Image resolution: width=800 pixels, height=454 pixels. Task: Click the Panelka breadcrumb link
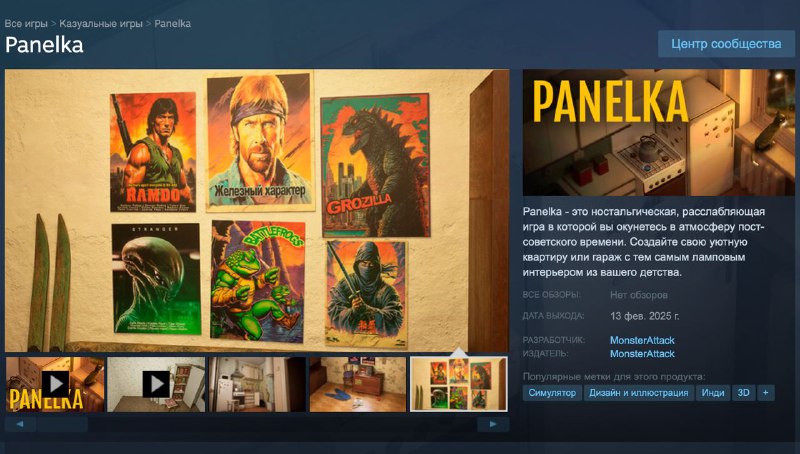[173, 23]
